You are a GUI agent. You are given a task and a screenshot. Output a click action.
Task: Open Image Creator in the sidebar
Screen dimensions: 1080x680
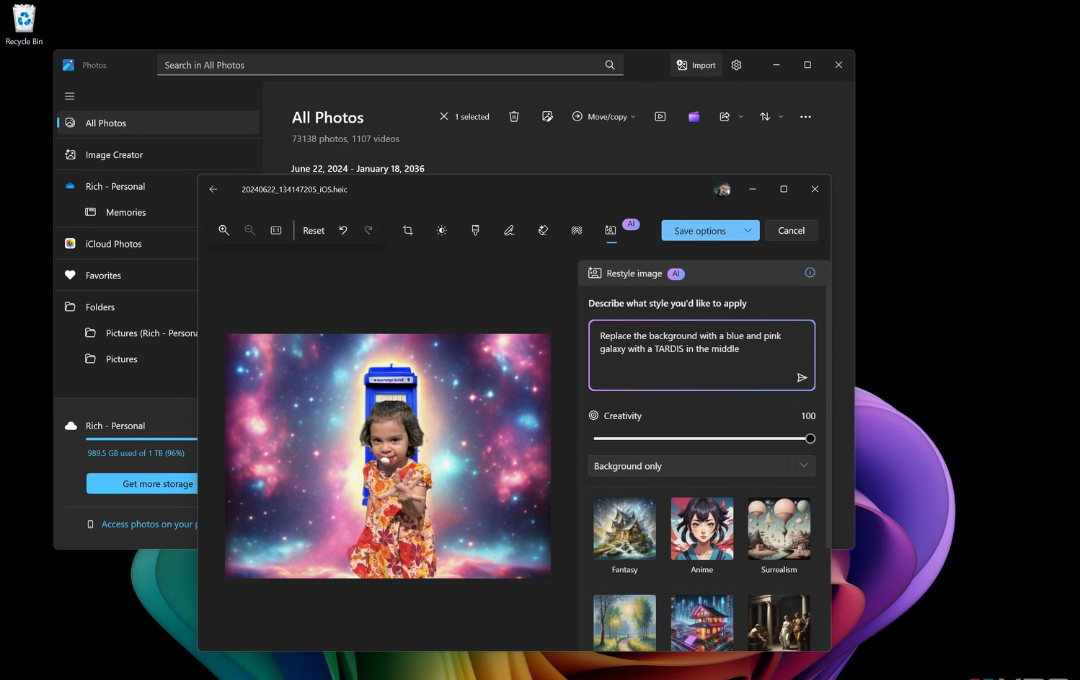click(x=114, y=155)
